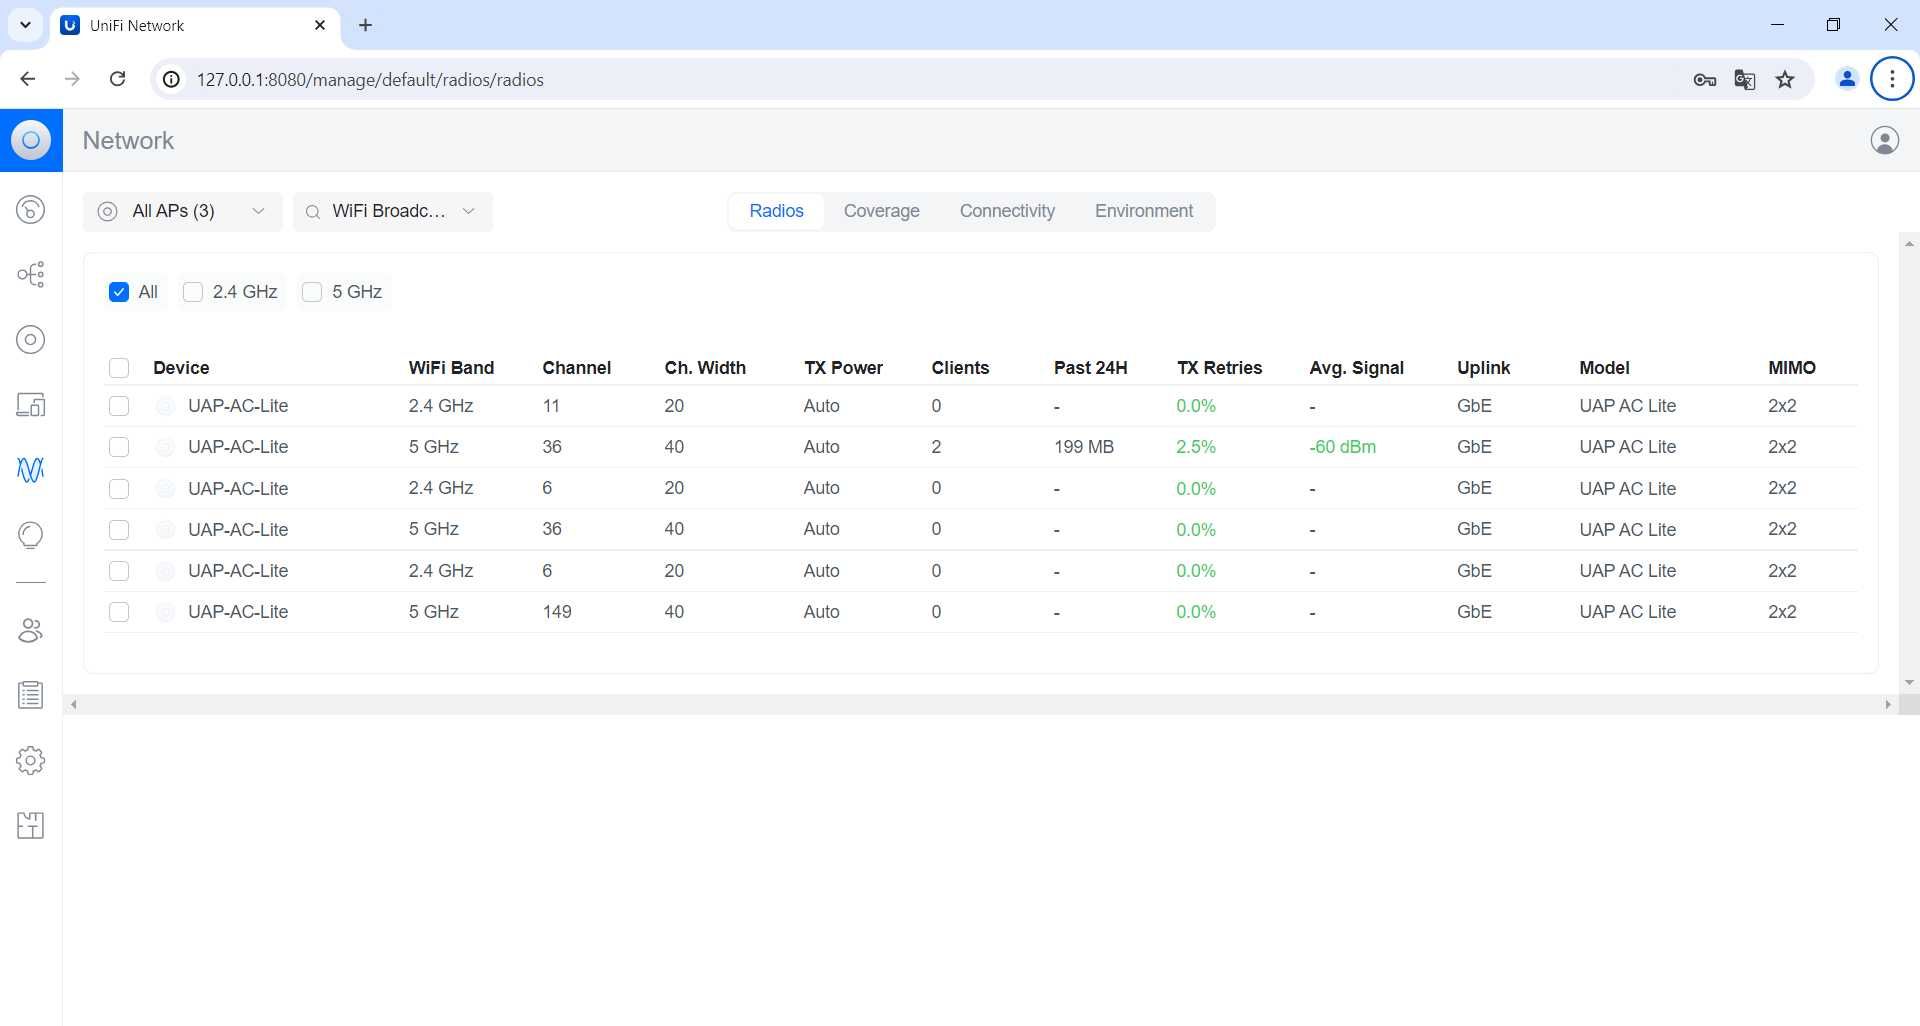
Task: Open the saved passwords key icon
Action: point(1705,79)
